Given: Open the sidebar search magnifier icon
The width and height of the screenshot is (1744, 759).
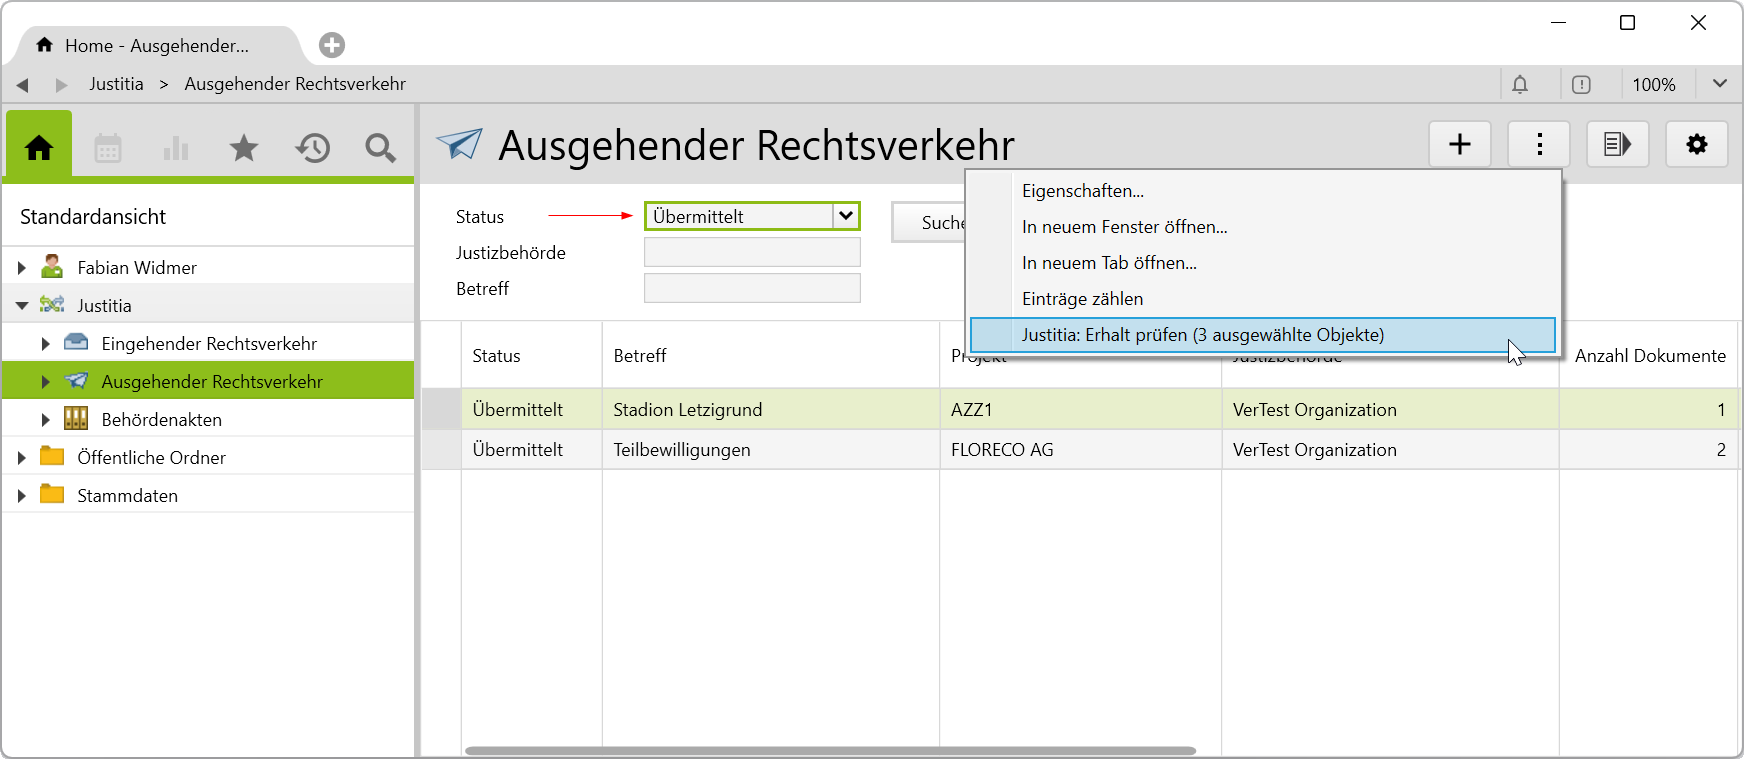Looking at the screenshot, I should (x=380, y=148).
